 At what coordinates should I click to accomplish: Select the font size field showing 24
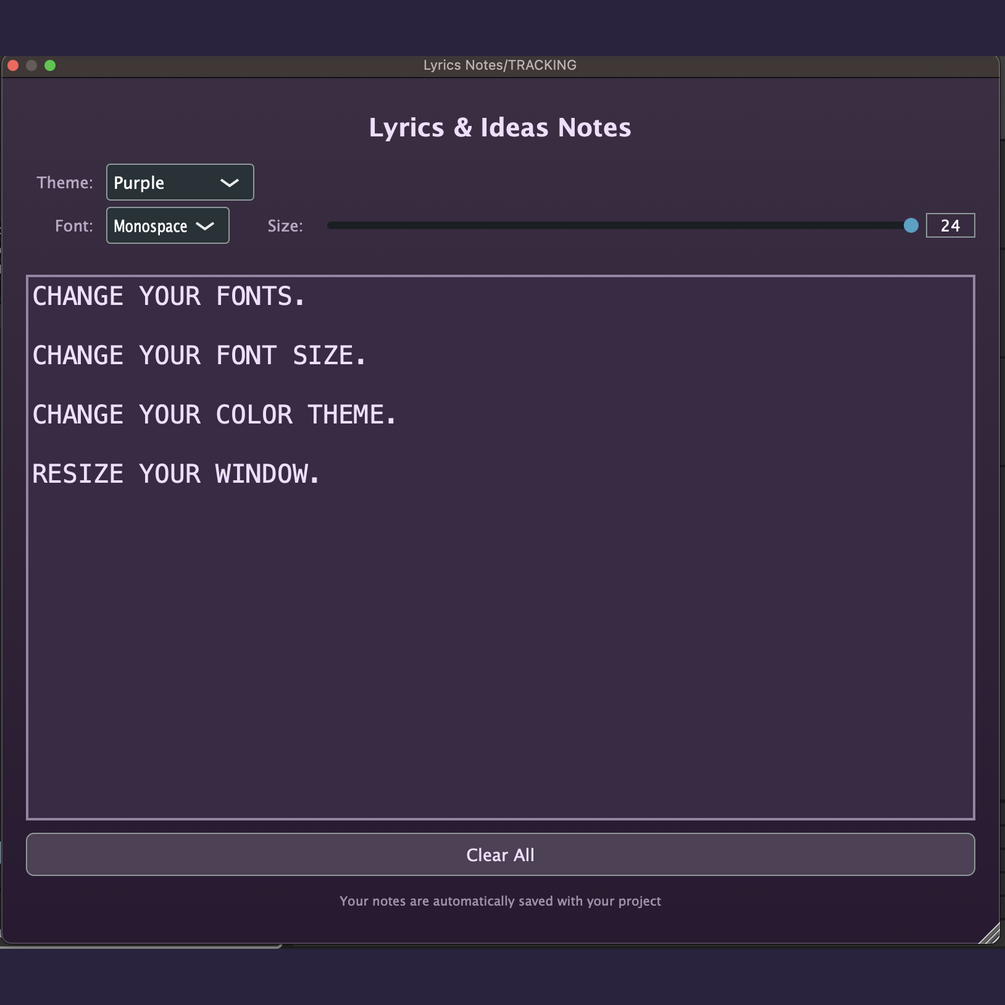tap(950, 225)
